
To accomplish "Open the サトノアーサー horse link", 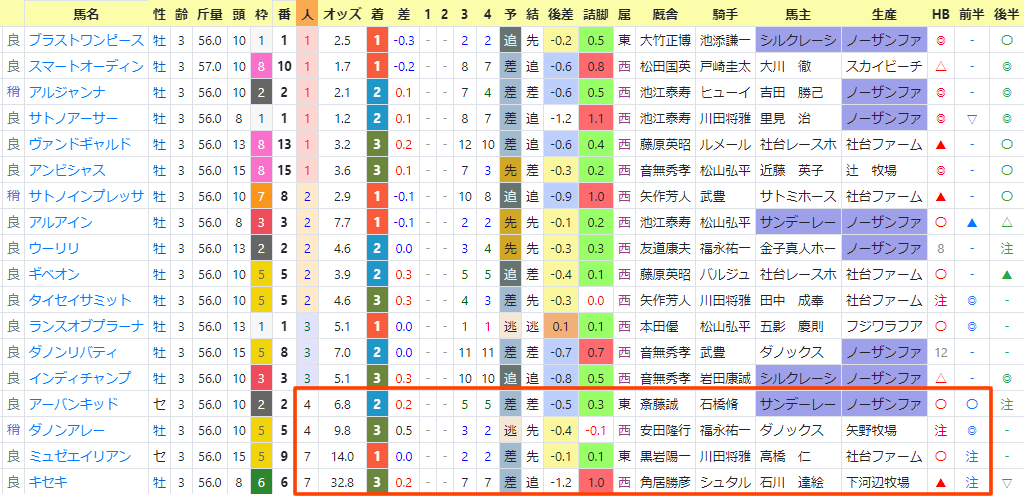I will pos(73,119).
